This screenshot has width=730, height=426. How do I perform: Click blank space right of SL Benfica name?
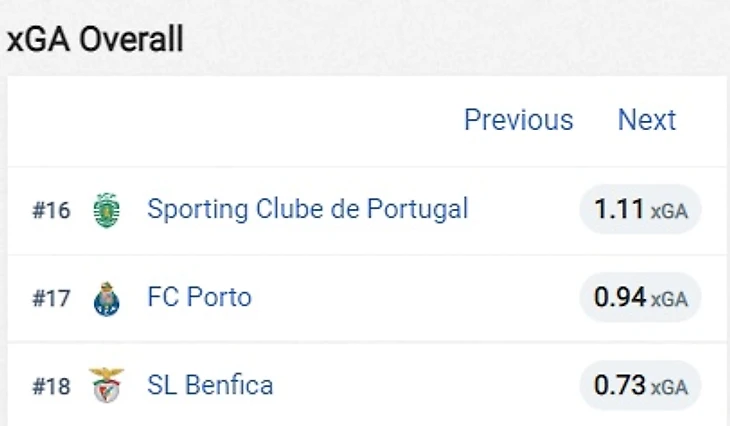click(426, 385)
